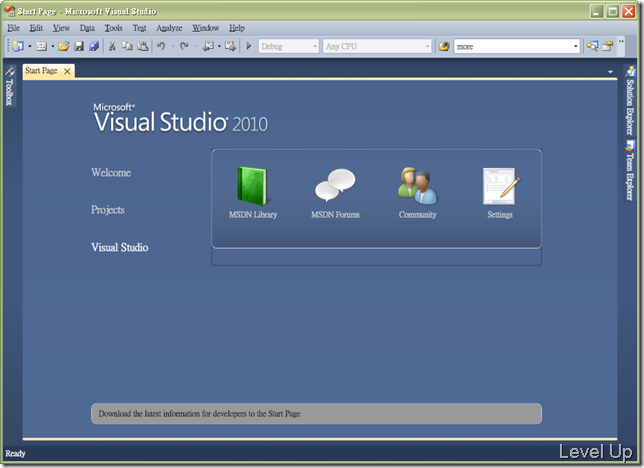This screenshot has height=468, width=644.
Task: Click the Ready status bar text
Action: (x=15, y=454)
